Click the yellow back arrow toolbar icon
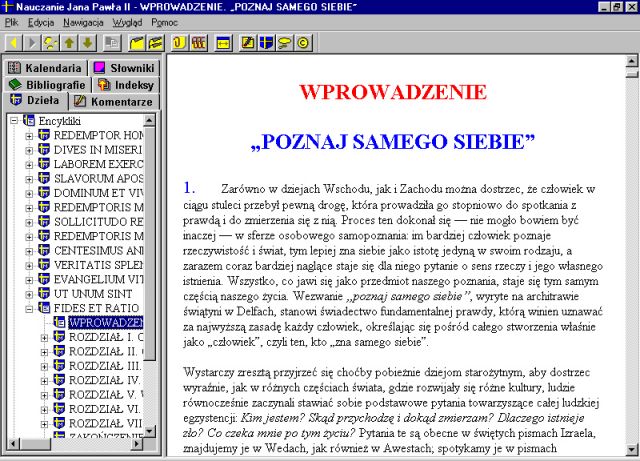 pos(13,43)
